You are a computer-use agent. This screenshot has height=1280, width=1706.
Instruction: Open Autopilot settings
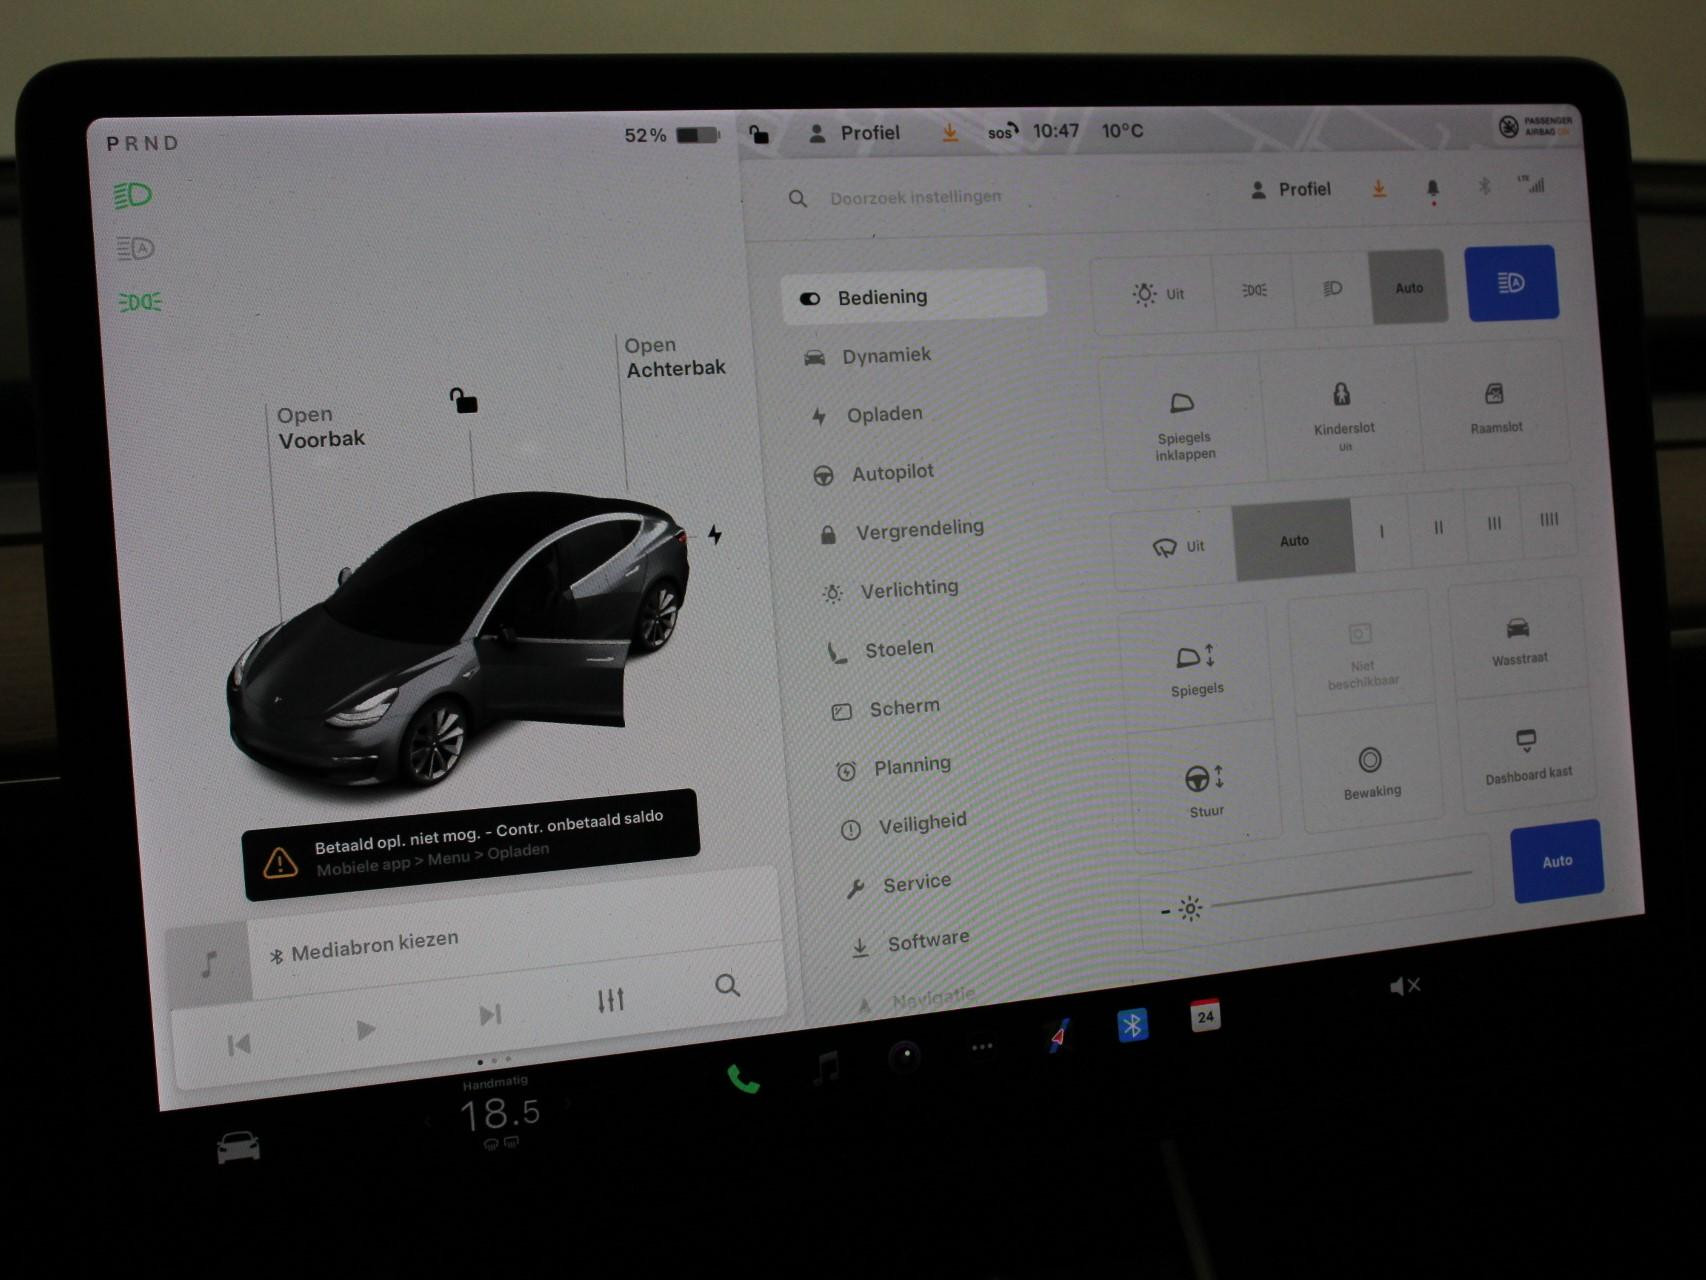point(874,473)
